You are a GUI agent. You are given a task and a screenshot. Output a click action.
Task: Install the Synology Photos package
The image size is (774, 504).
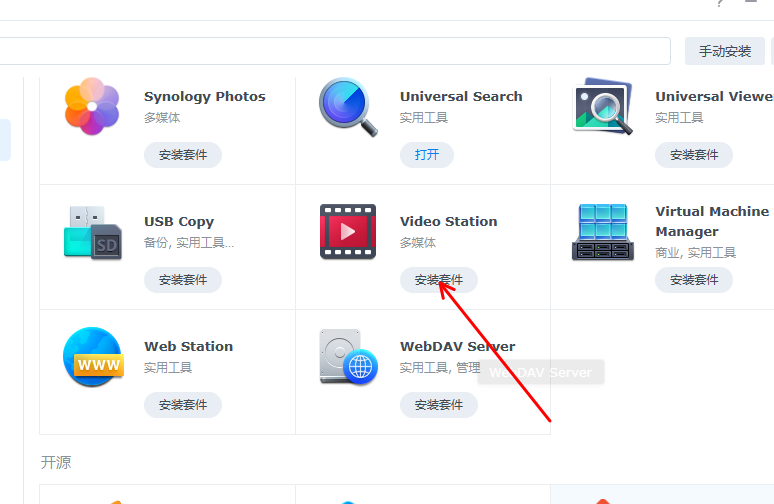(x=183, y=155)
